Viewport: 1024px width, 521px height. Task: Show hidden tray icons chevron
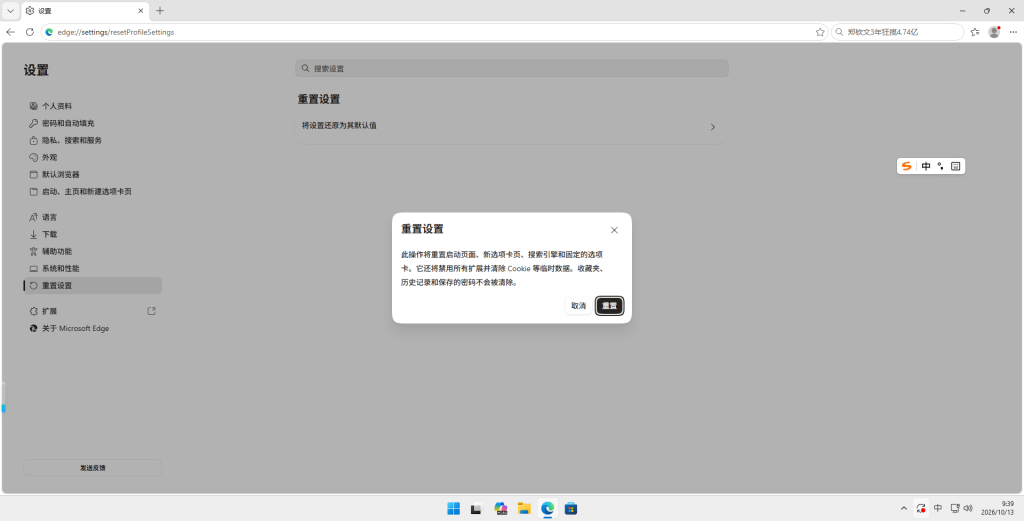pyautogui.click(x=904, y=508)
